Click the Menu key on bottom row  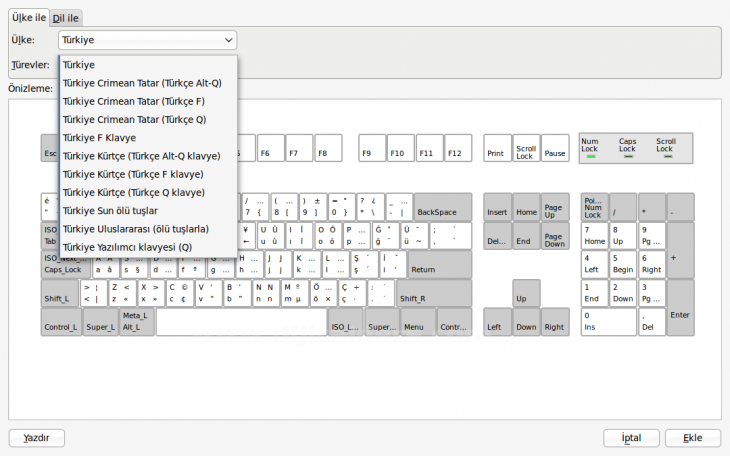[415, 322]
